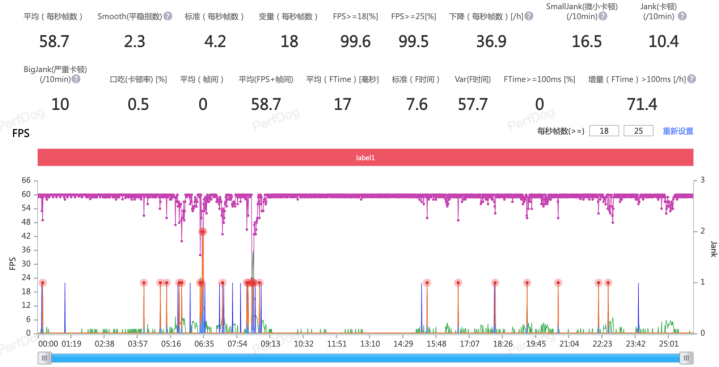Click the Jank right axis title

tap(713, 248)
